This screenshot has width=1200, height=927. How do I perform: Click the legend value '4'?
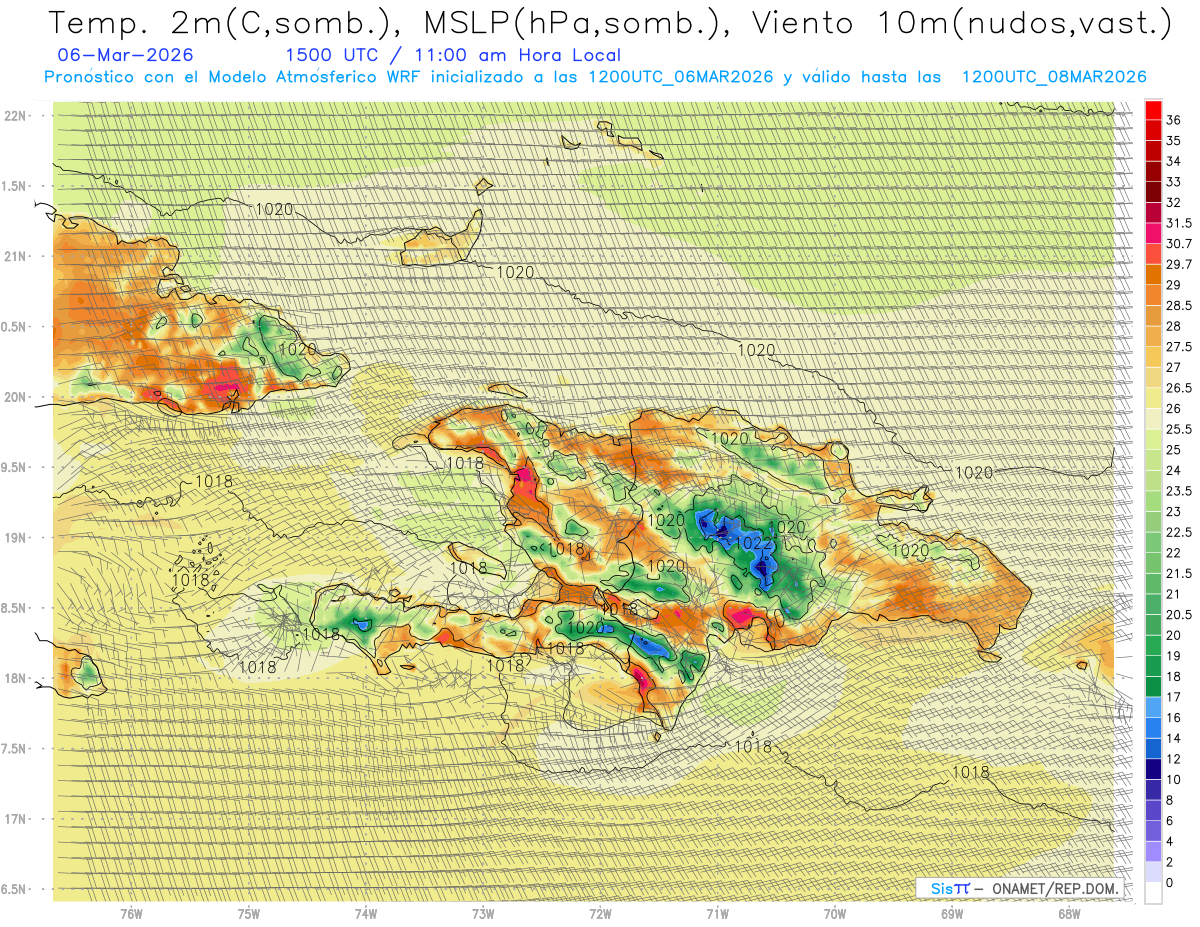click(1170, 841)
